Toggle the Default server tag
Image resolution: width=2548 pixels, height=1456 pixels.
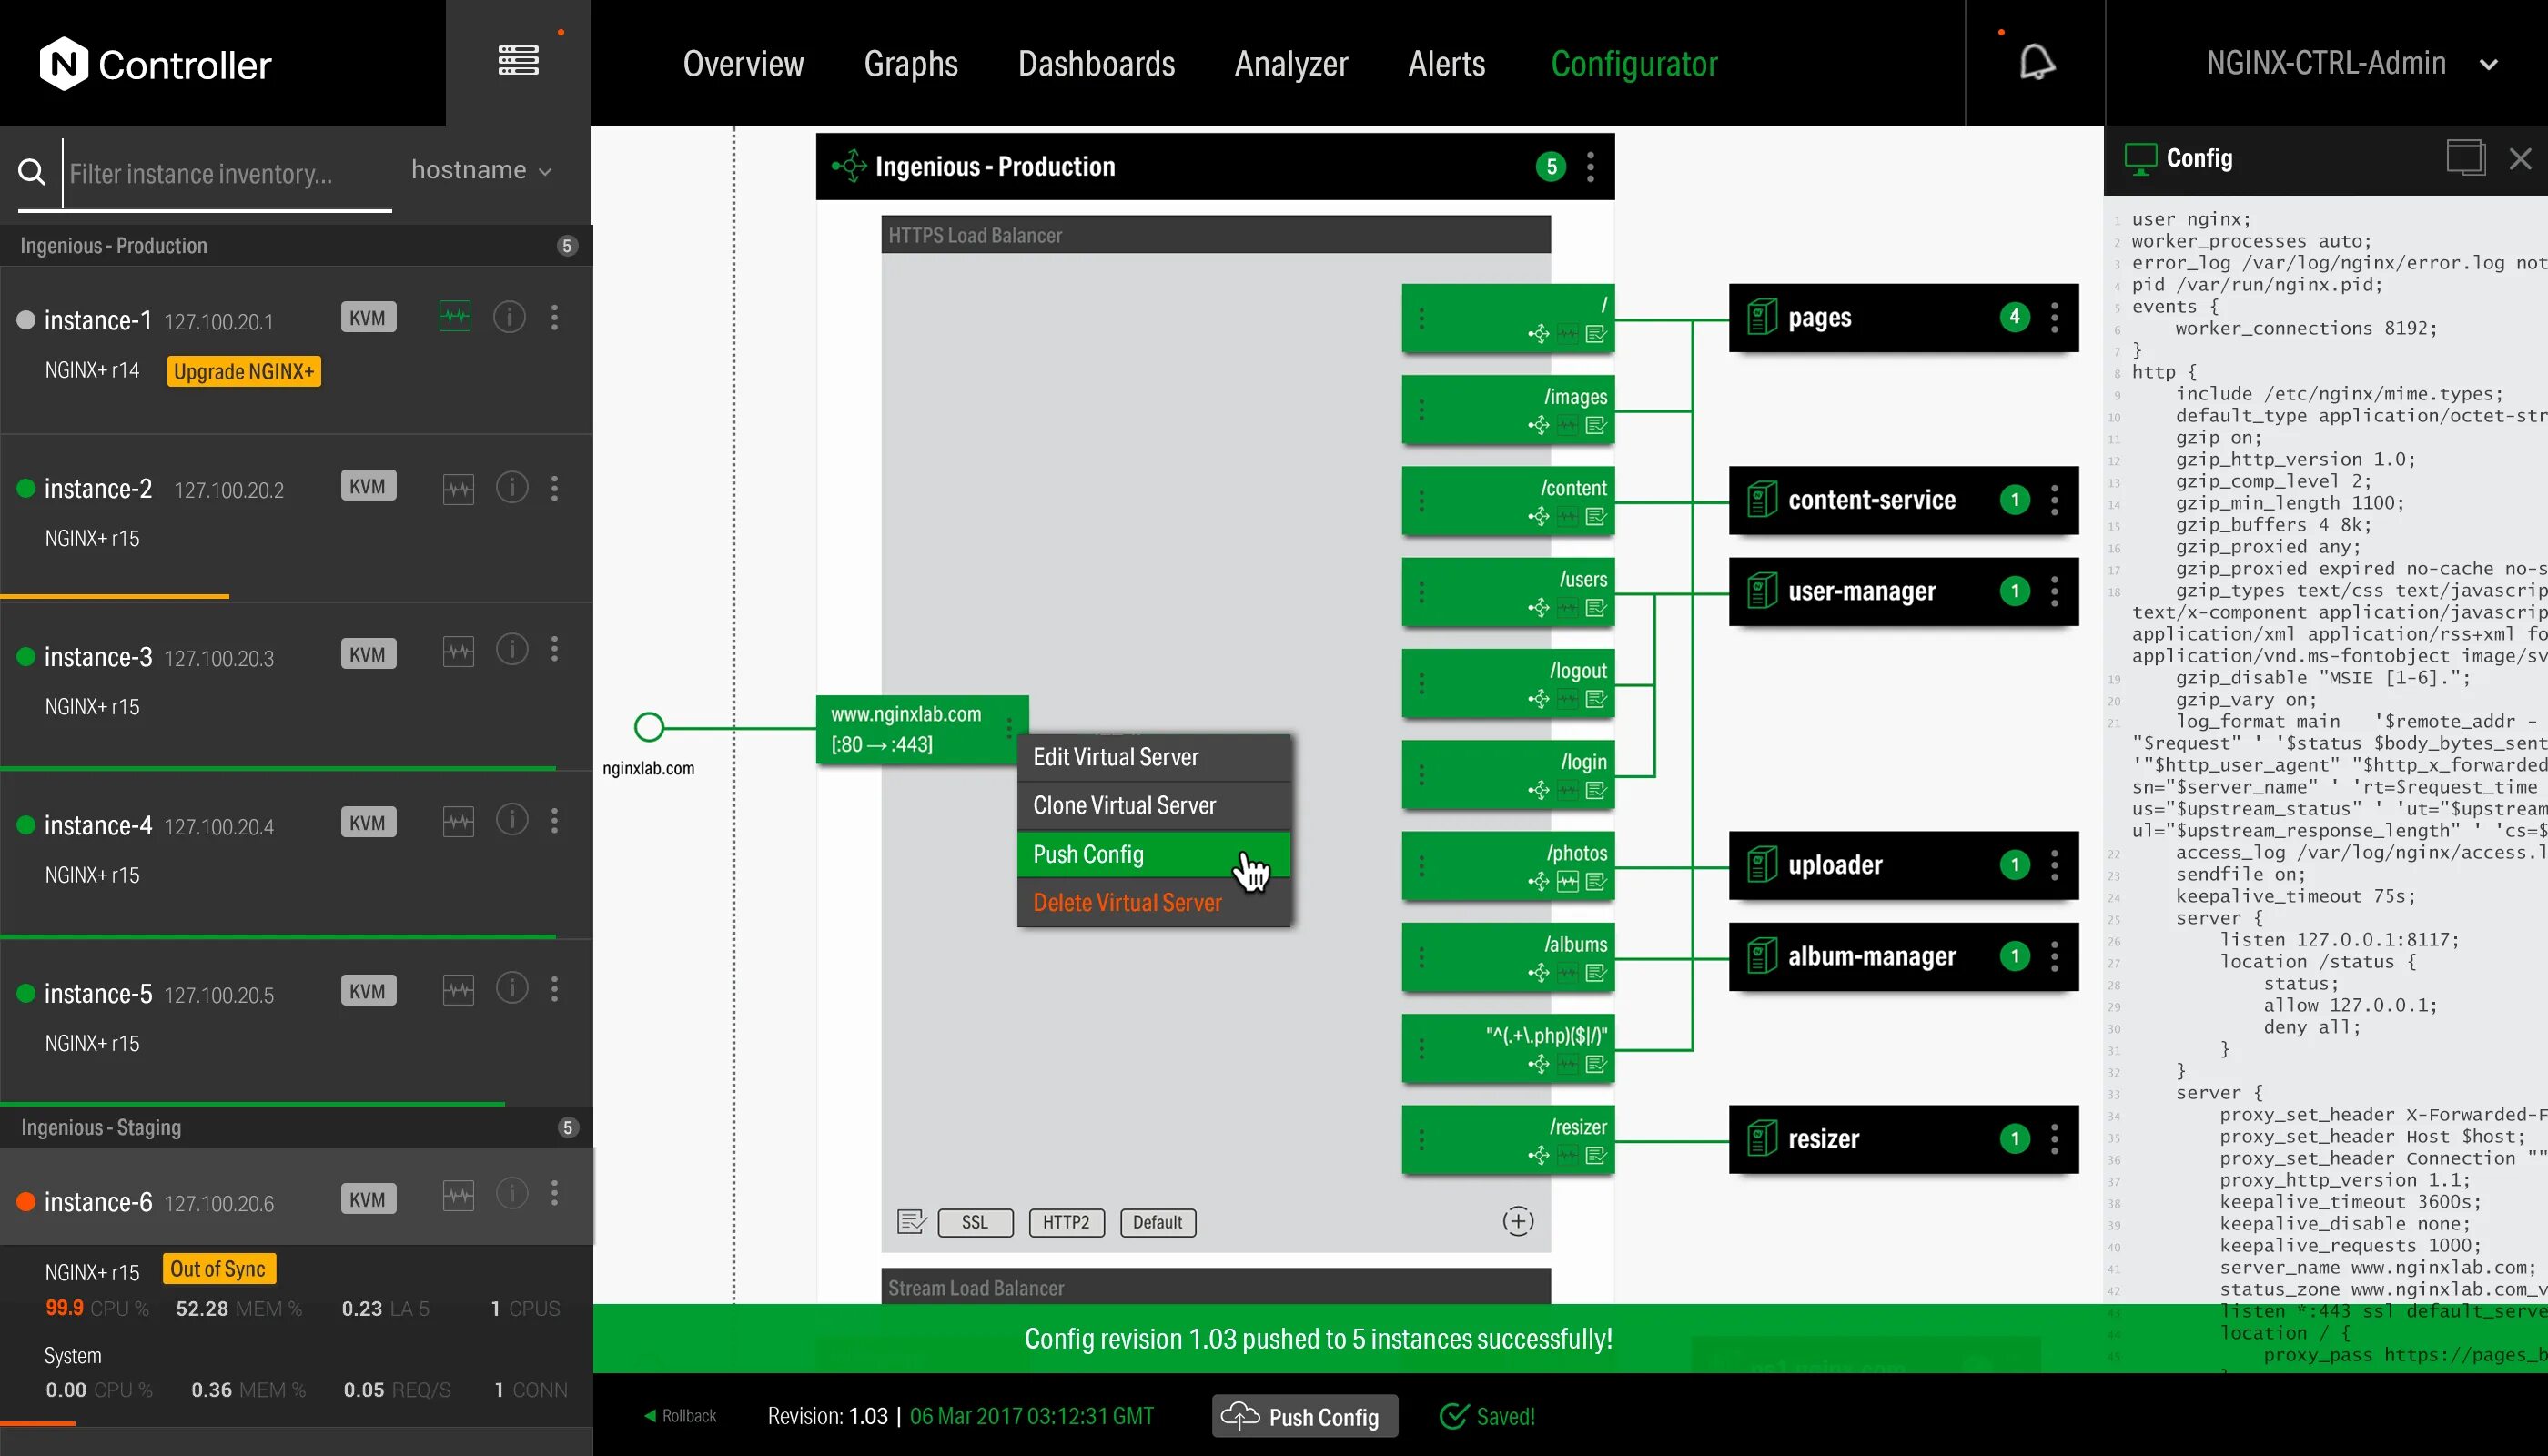pyautogui.click(x=1157, y=1222)
